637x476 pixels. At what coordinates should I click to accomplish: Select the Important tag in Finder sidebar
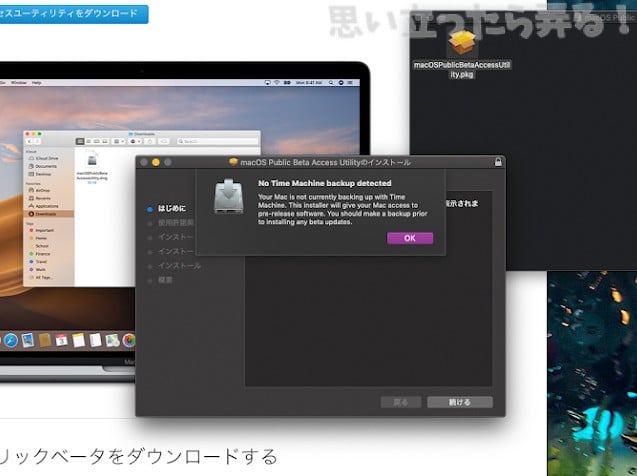pyautogui.click(x=41, y=230)
